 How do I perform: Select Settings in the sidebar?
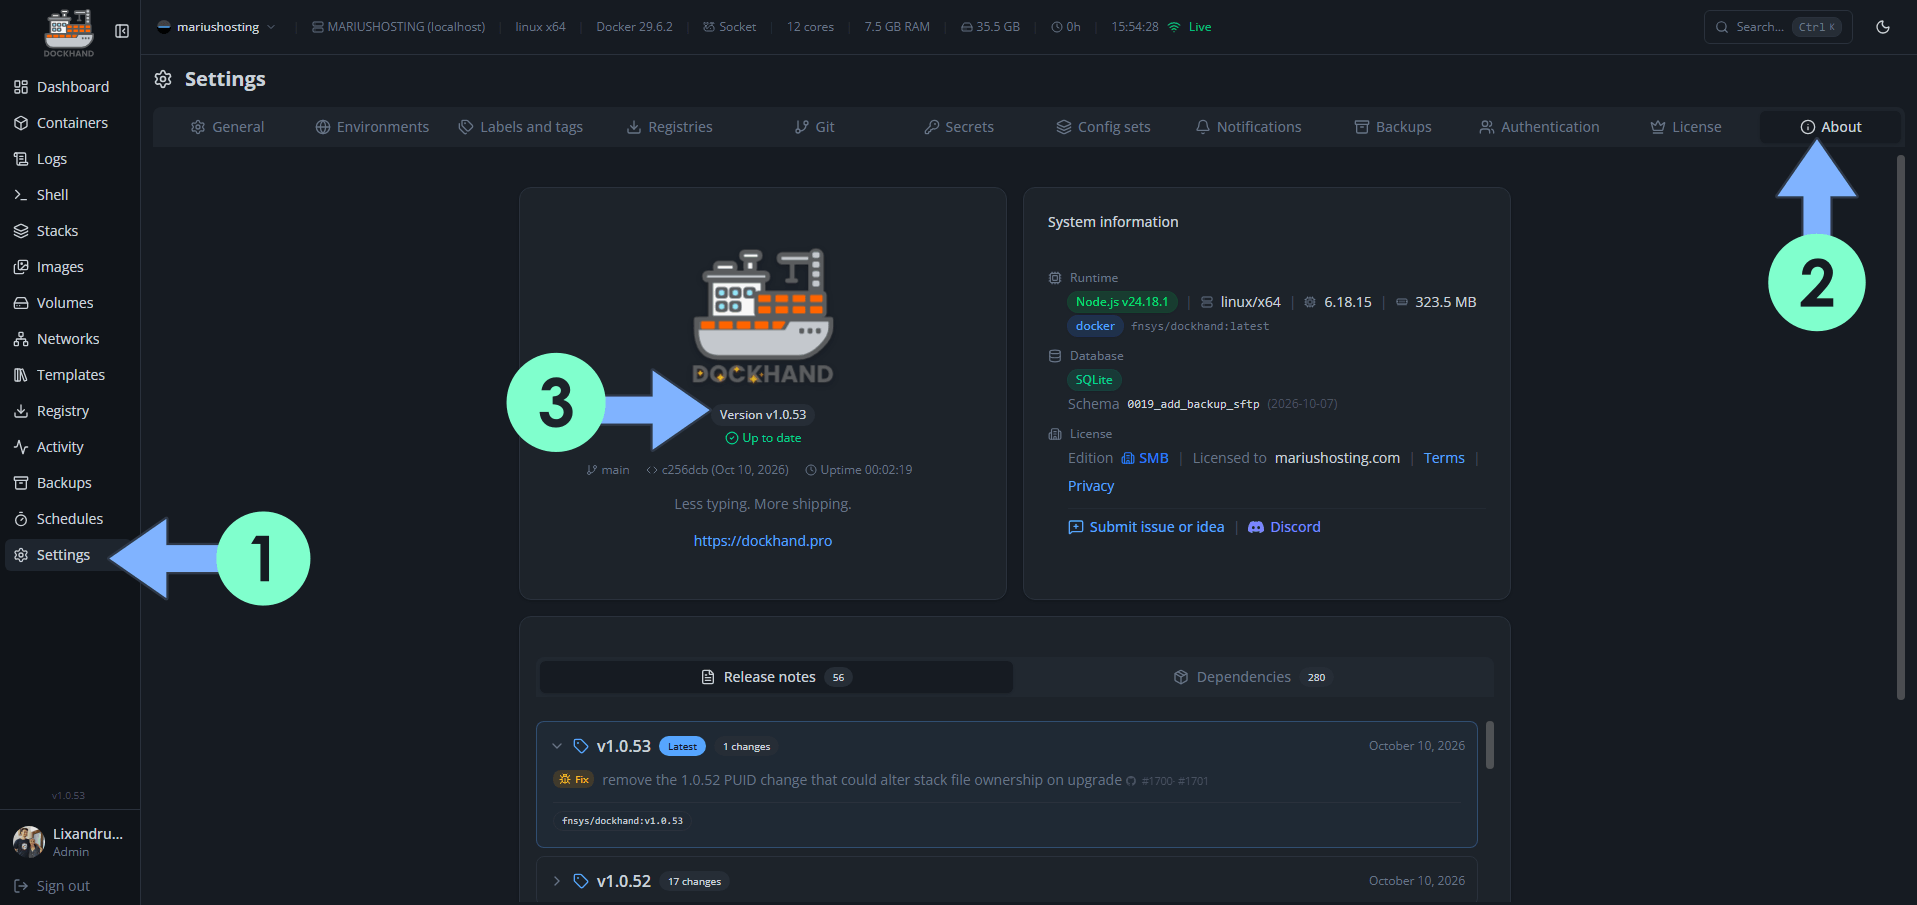coord(70,555)
